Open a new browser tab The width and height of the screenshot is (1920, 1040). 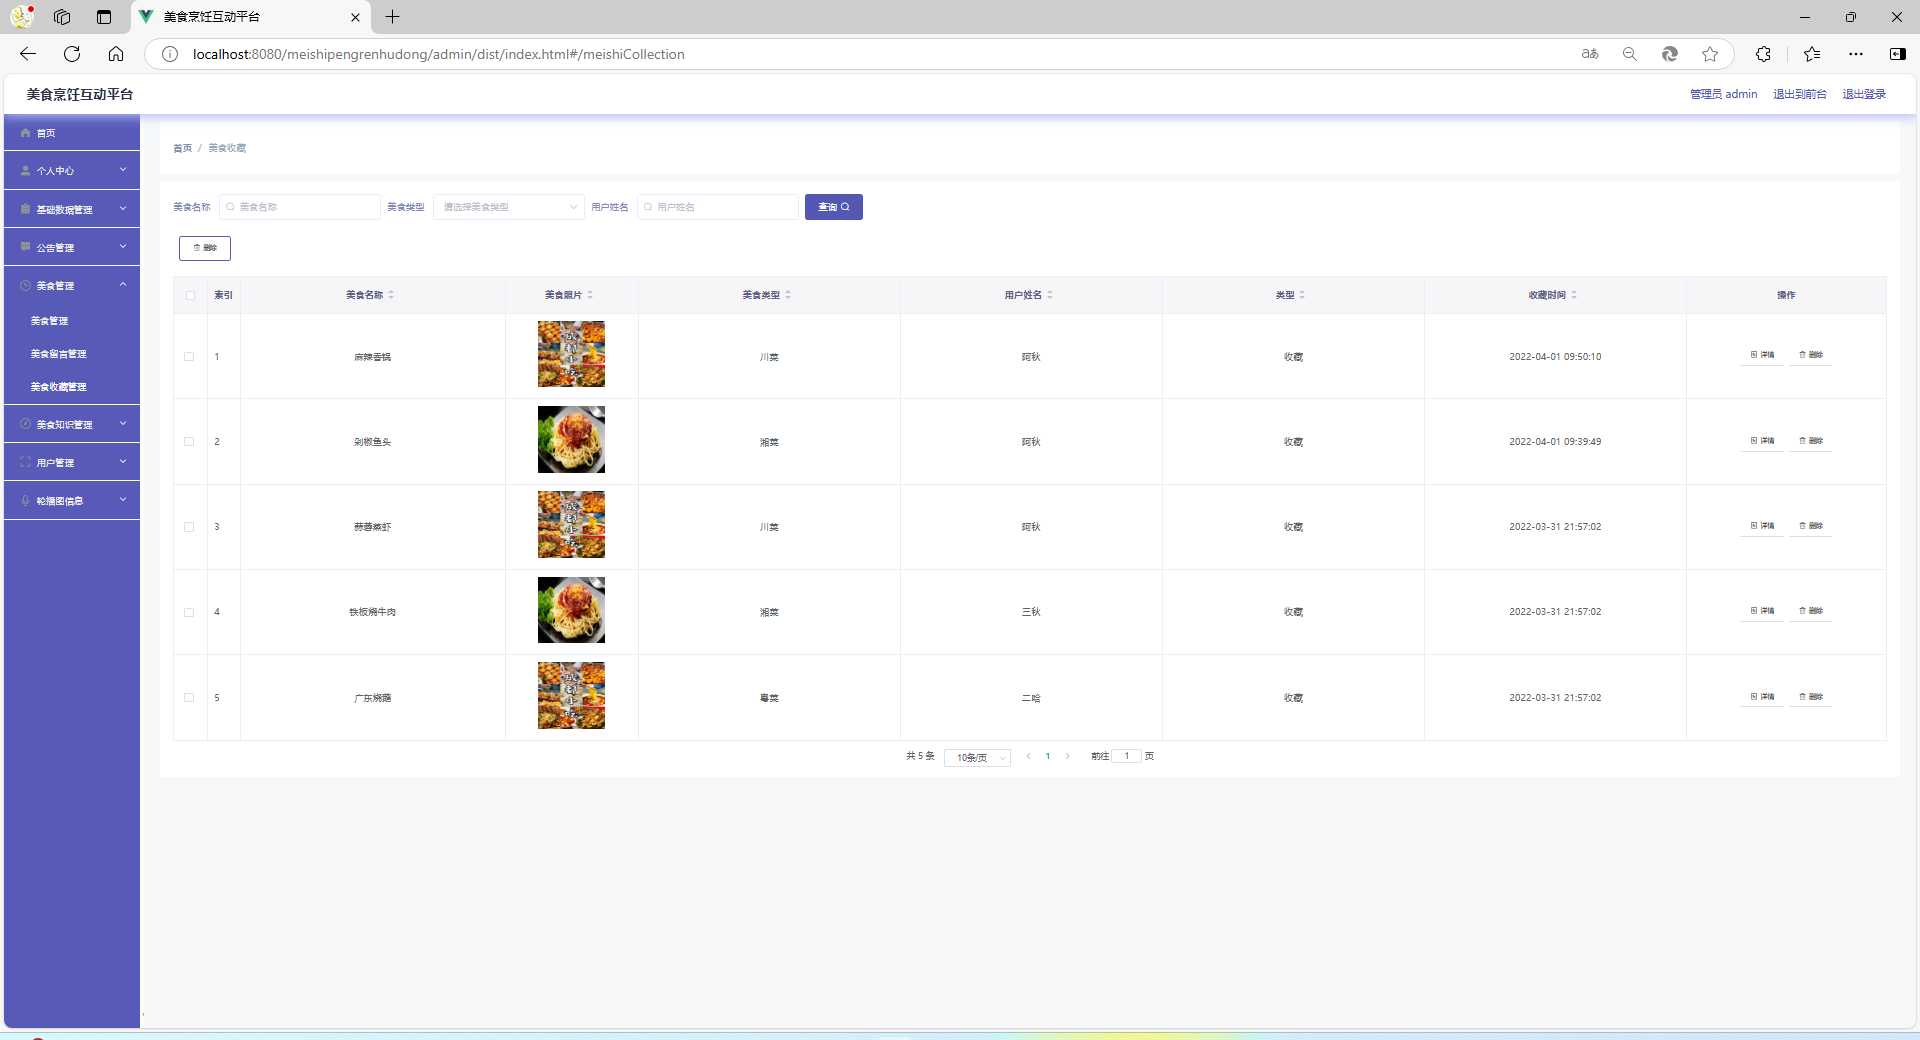392,17
